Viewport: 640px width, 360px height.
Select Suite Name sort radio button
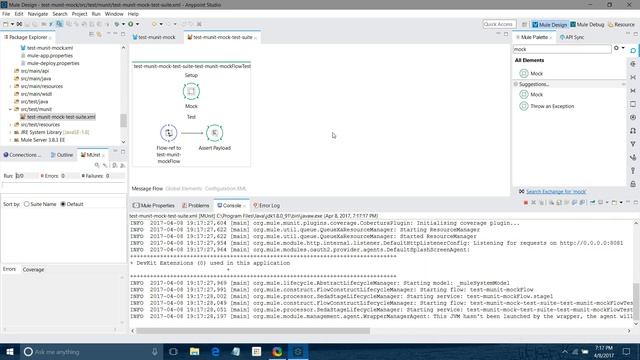pos(27,204)
